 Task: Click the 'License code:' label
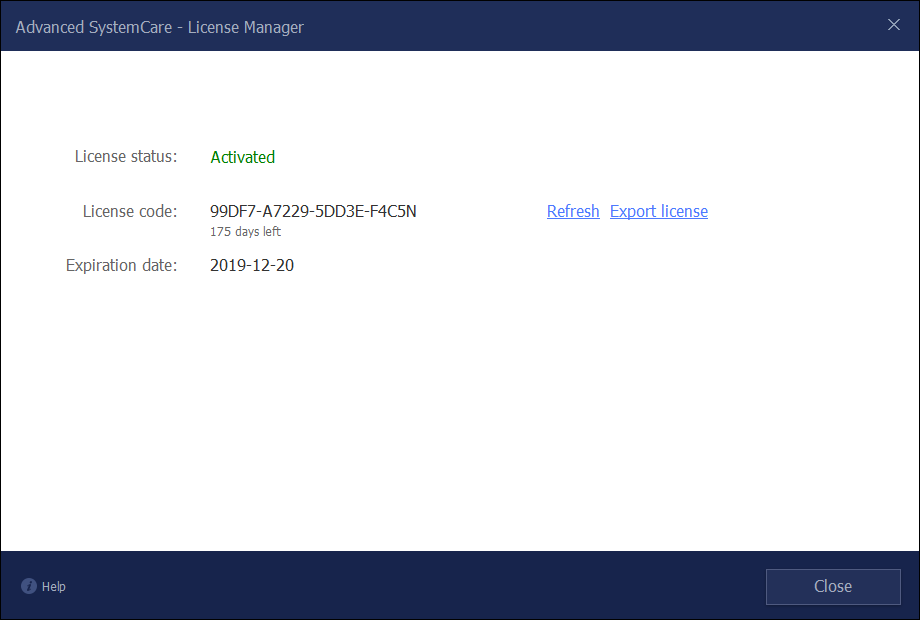coord(130,211)
